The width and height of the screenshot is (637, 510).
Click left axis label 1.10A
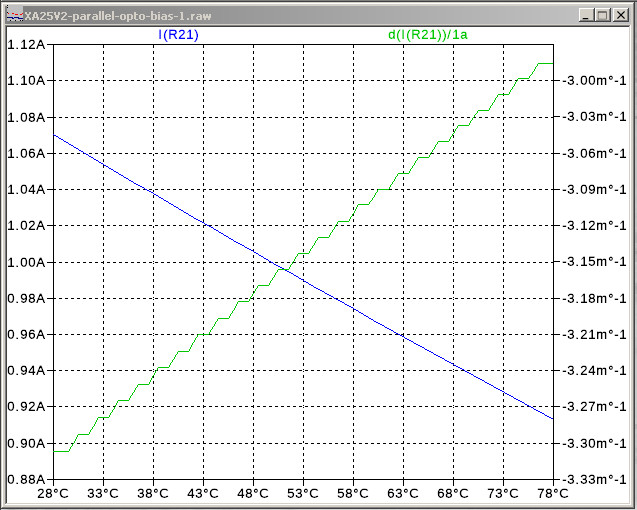(26, 80)
